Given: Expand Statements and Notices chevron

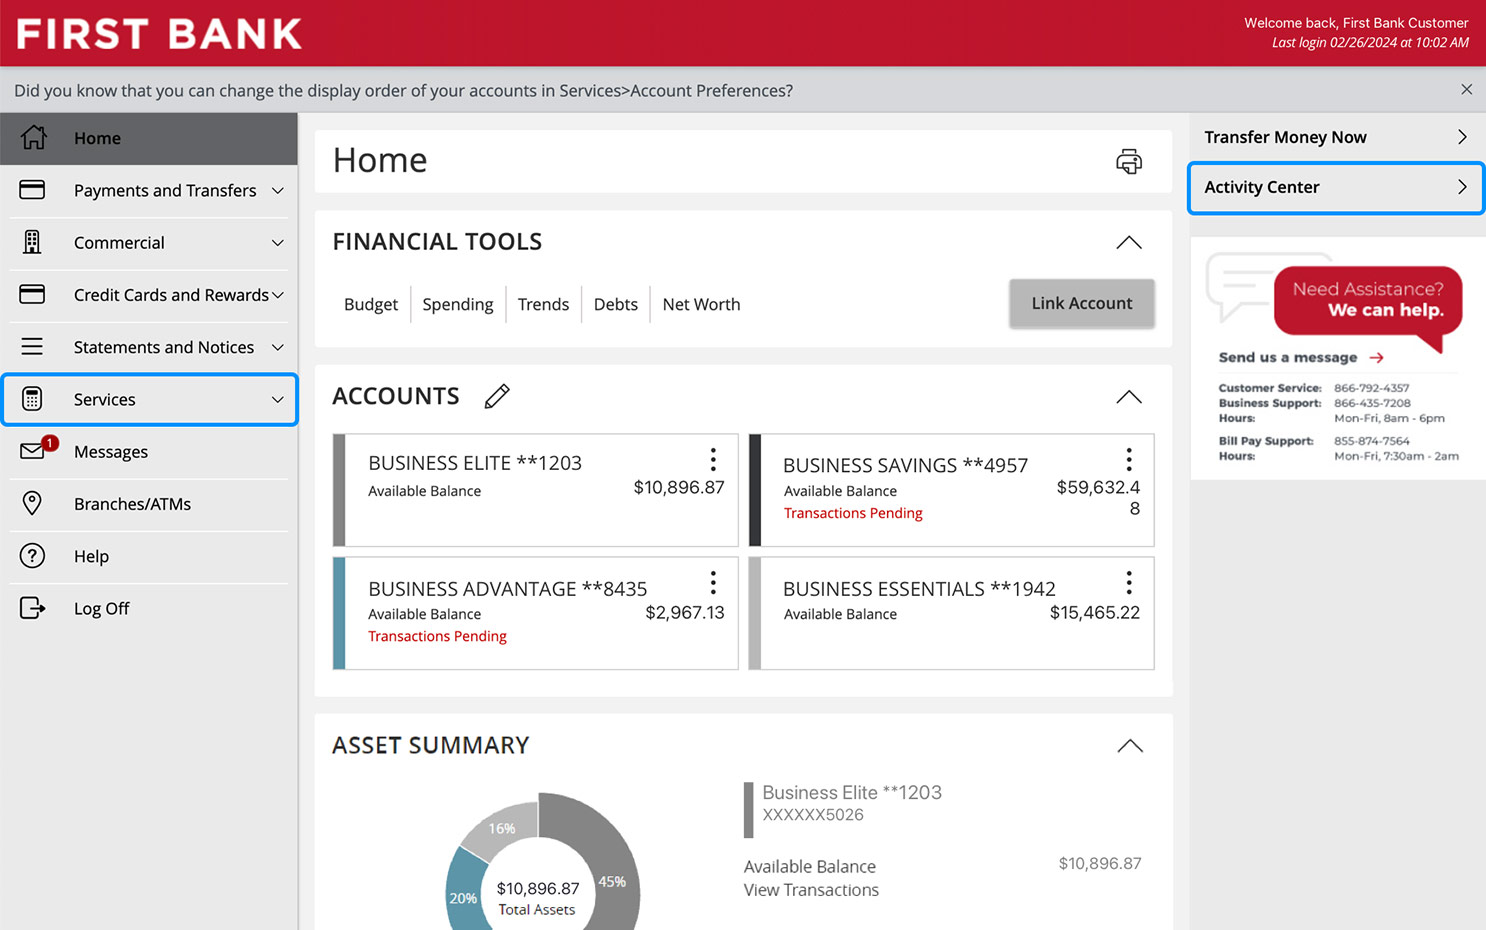Looking at the screenshot, I should tap(278, 347).
